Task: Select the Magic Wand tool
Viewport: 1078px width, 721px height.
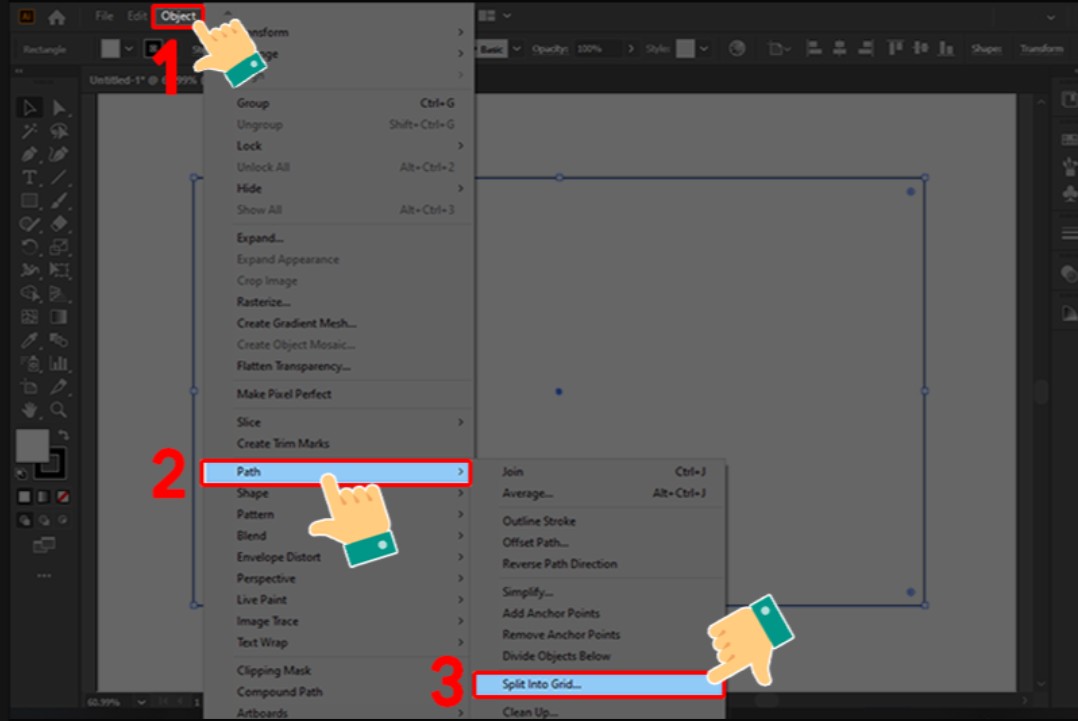Action: [30, 131]
